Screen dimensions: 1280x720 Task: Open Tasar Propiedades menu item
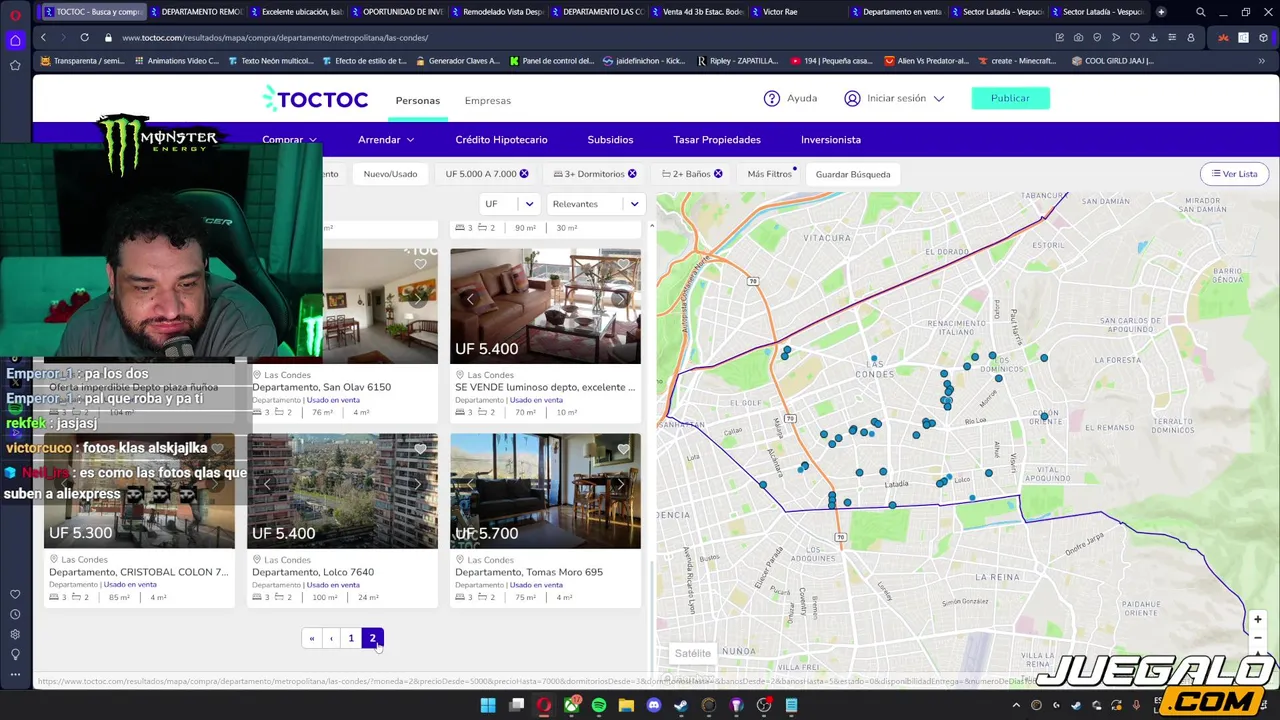click(x=717, y=140)
